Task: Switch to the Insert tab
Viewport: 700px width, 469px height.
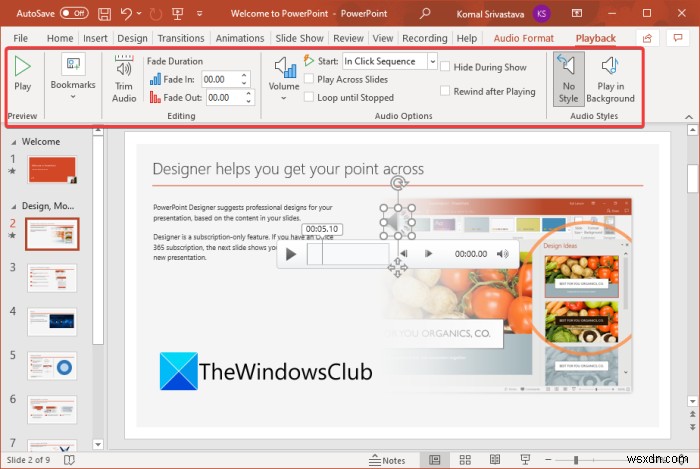Action: click(95, 38)
